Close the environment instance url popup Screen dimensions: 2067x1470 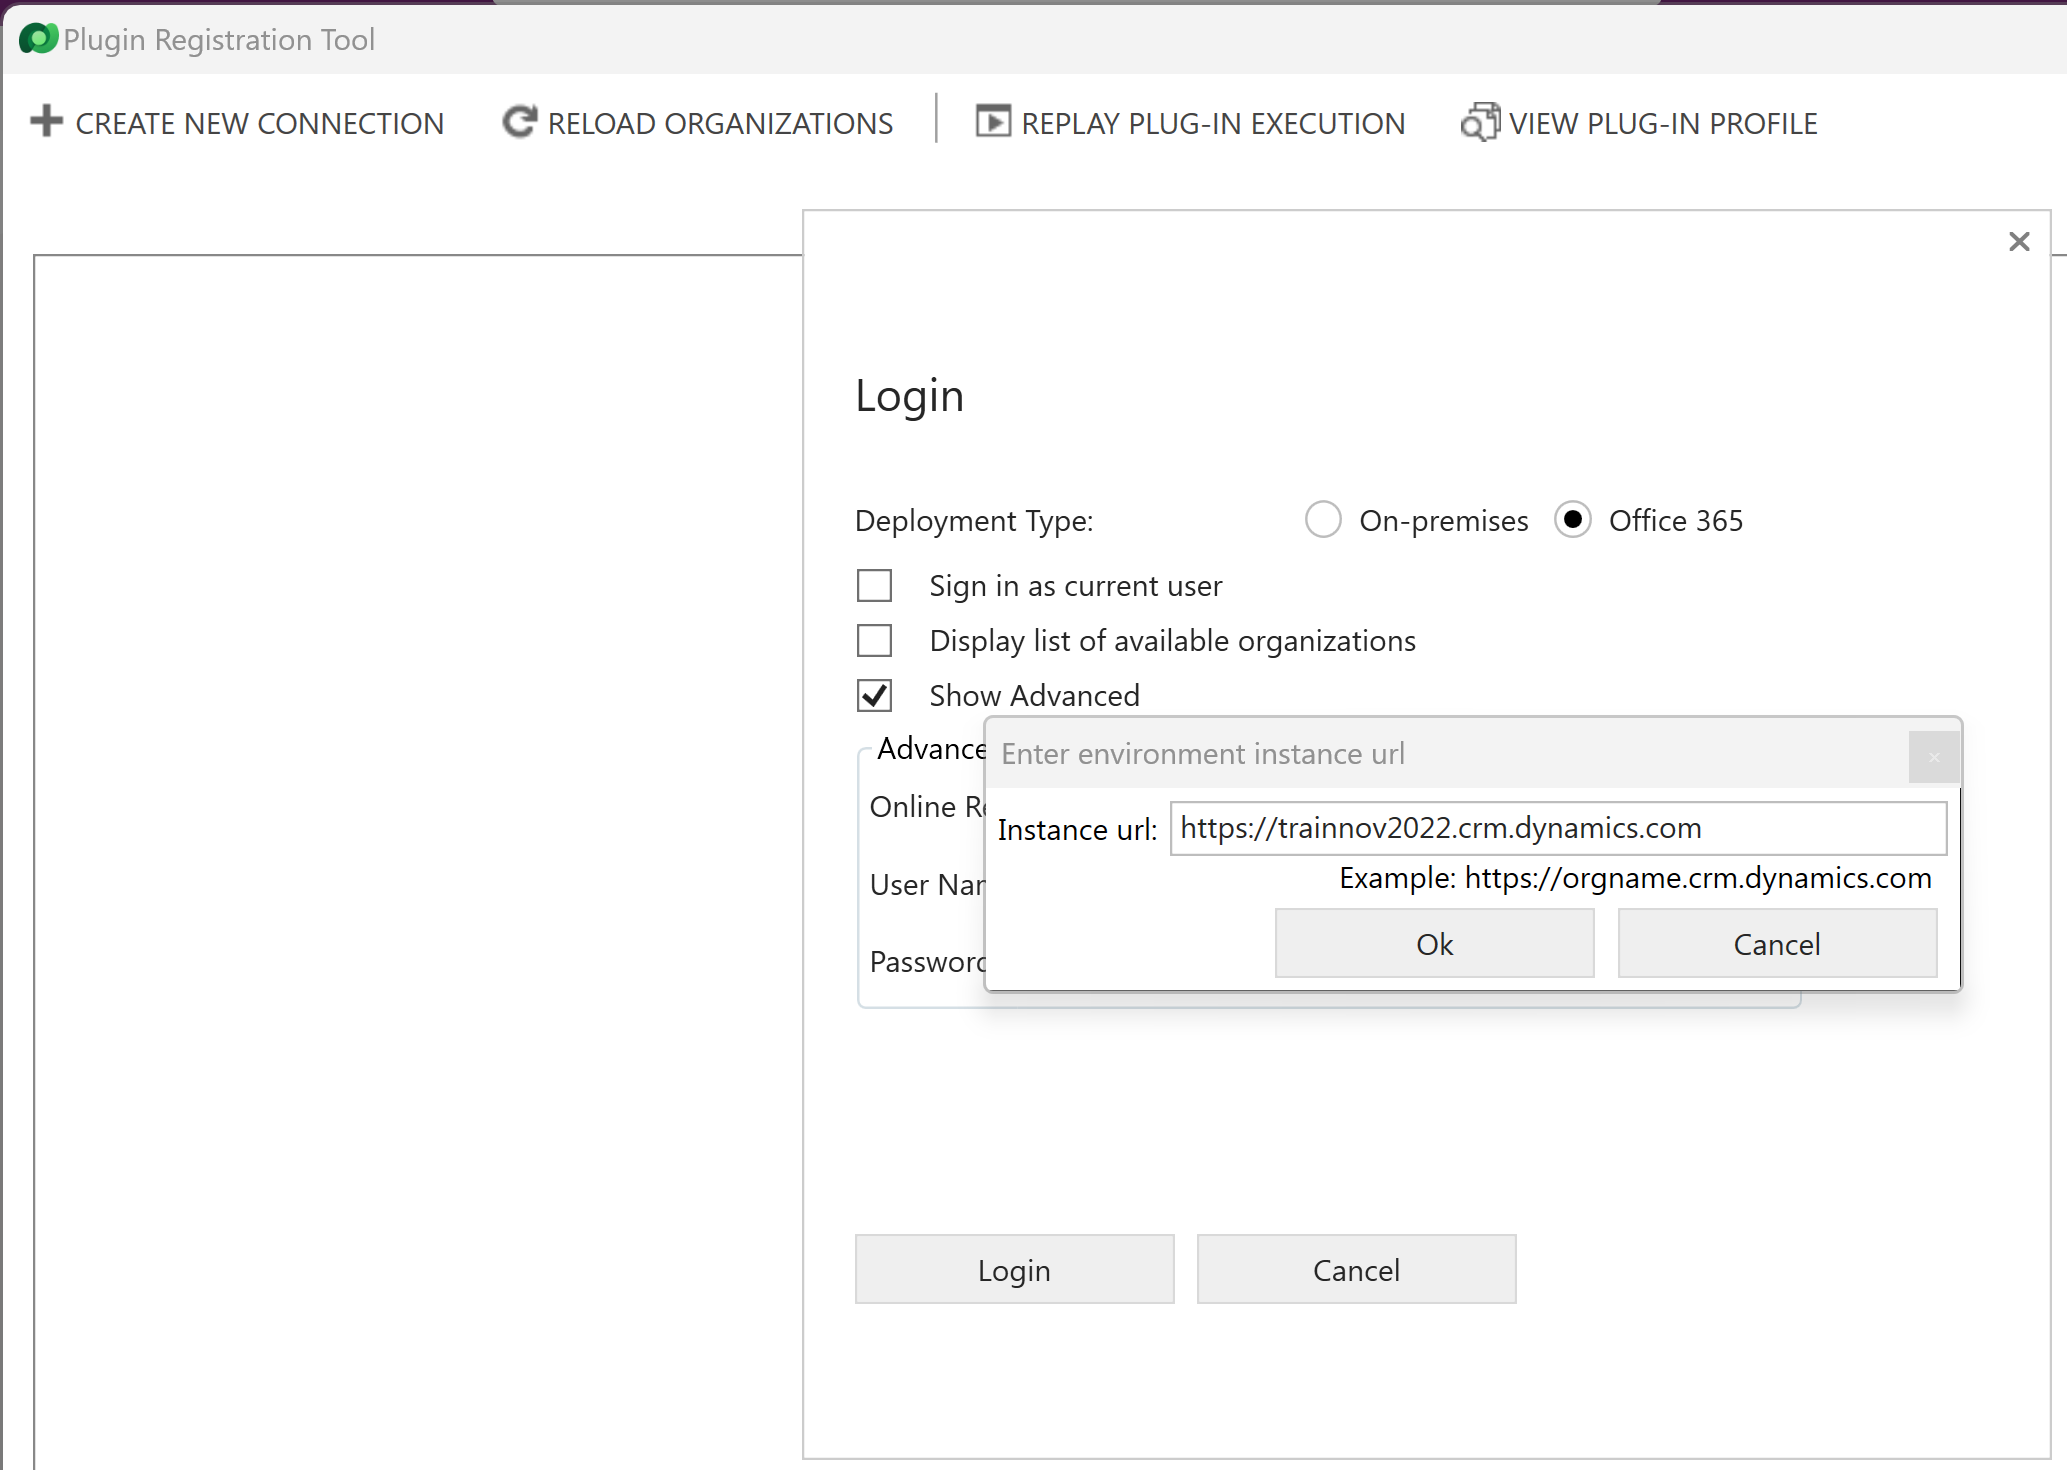point(1933,757)
